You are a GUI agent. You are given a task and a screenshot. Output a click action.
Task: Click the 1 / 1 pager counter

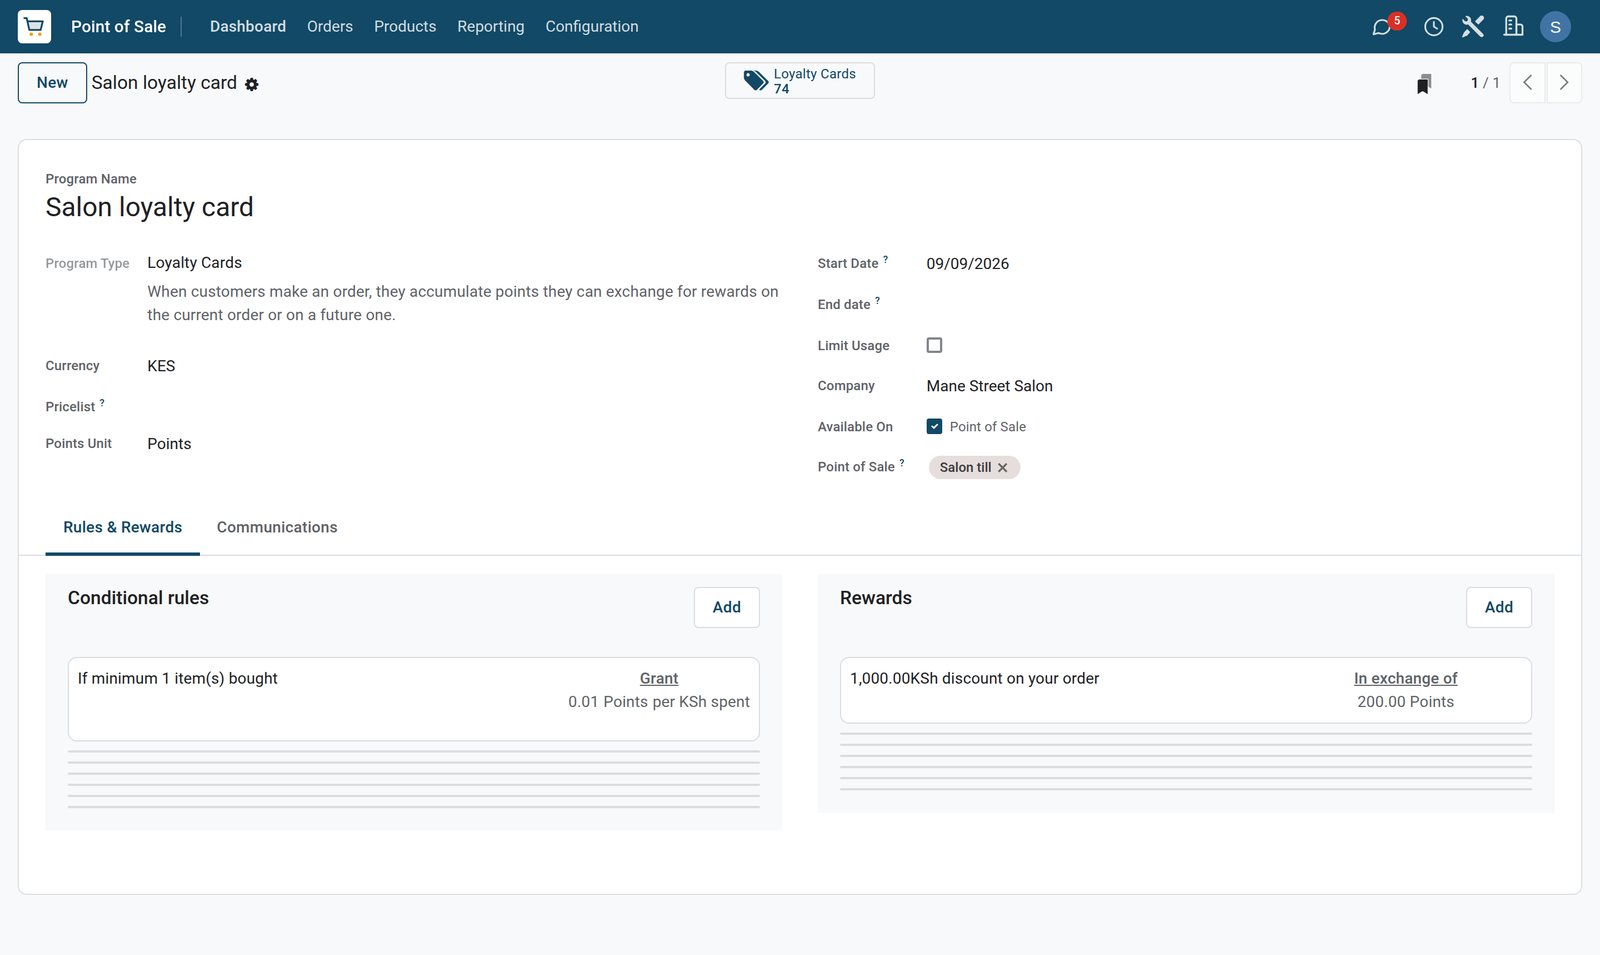point(1485,83)
